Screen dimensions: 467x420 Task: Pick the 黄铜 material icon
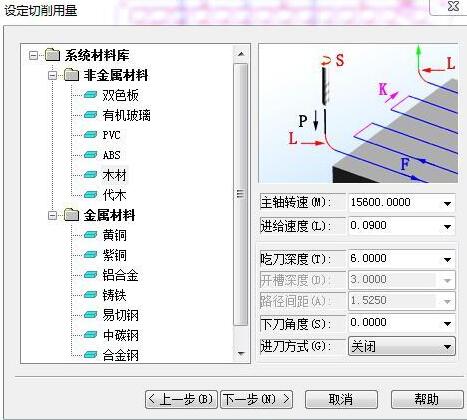[x=90, y=235]
